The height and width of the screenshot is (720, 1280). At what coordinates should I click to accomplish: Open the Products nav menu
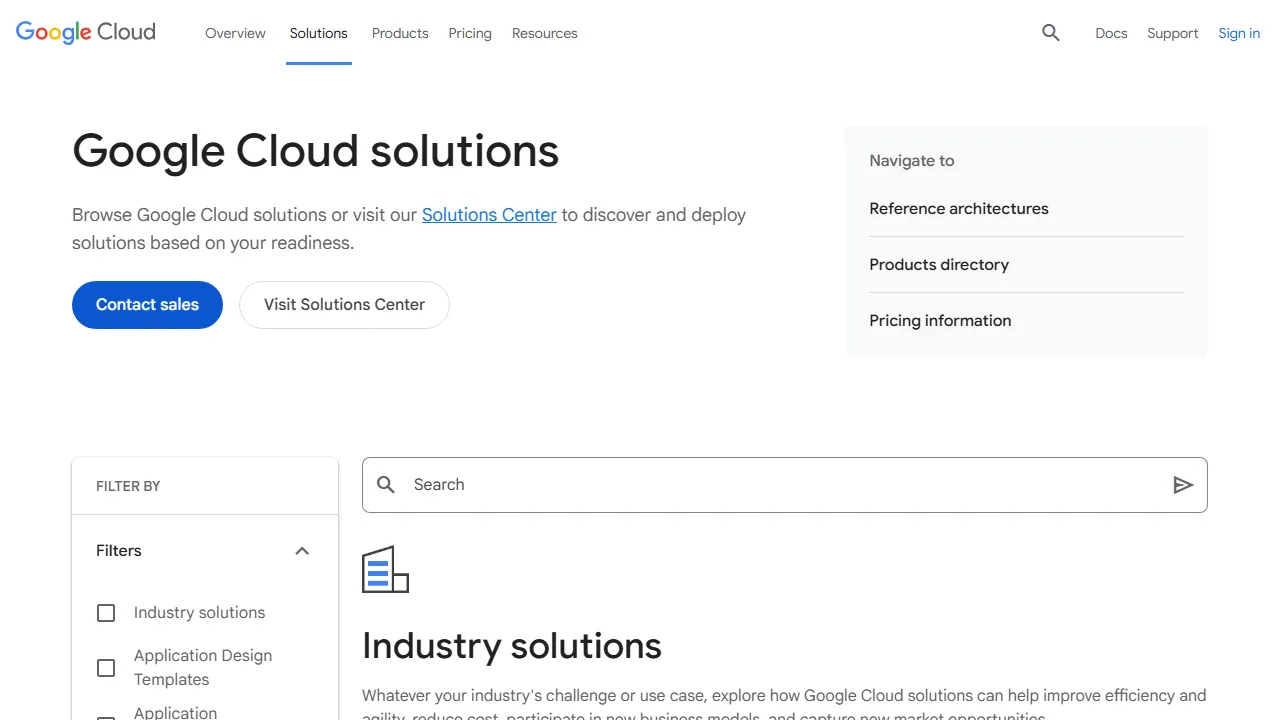[x=400, y=33]
